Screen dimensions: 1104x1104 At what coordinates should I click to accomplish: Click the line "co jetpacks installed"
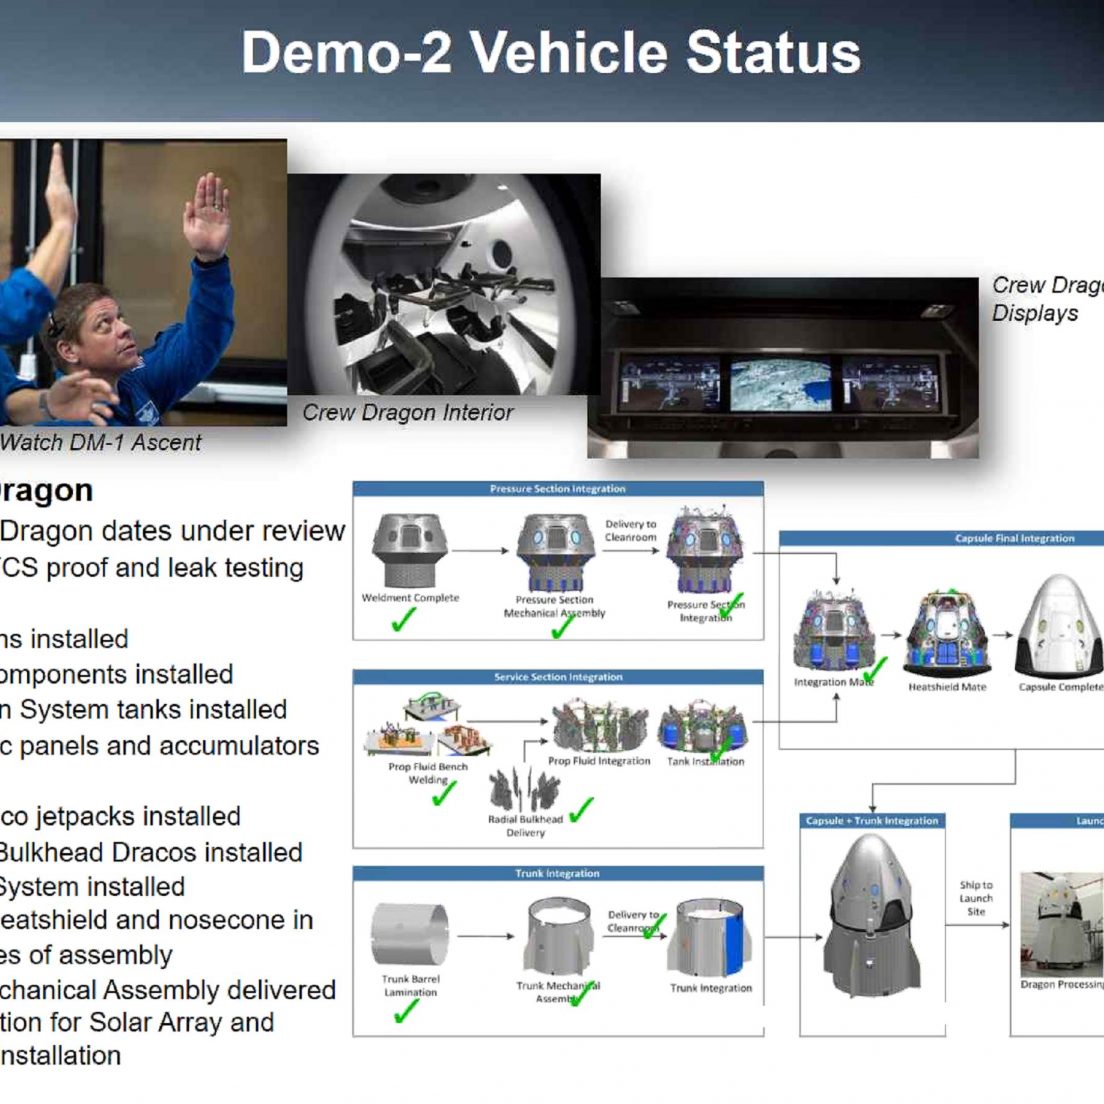point(120,817)
